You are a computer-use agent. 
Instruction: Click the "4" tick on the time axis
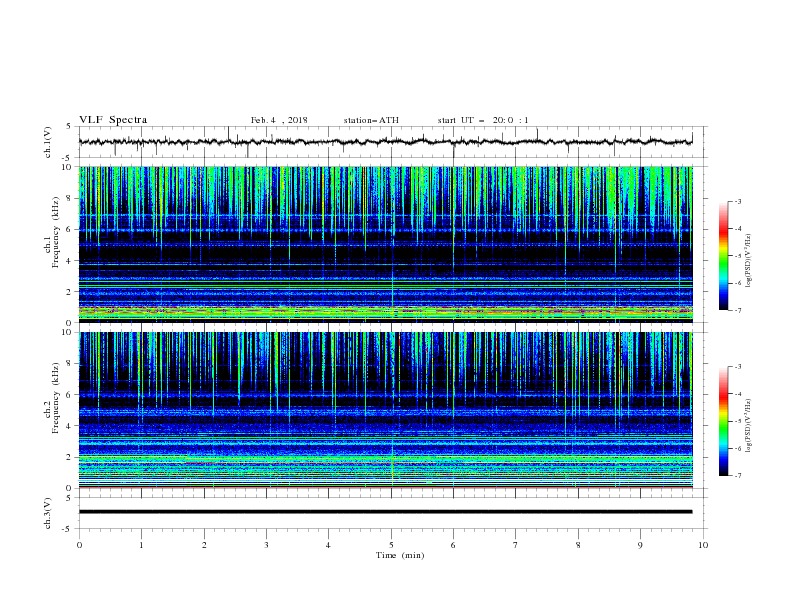(328, 545)
